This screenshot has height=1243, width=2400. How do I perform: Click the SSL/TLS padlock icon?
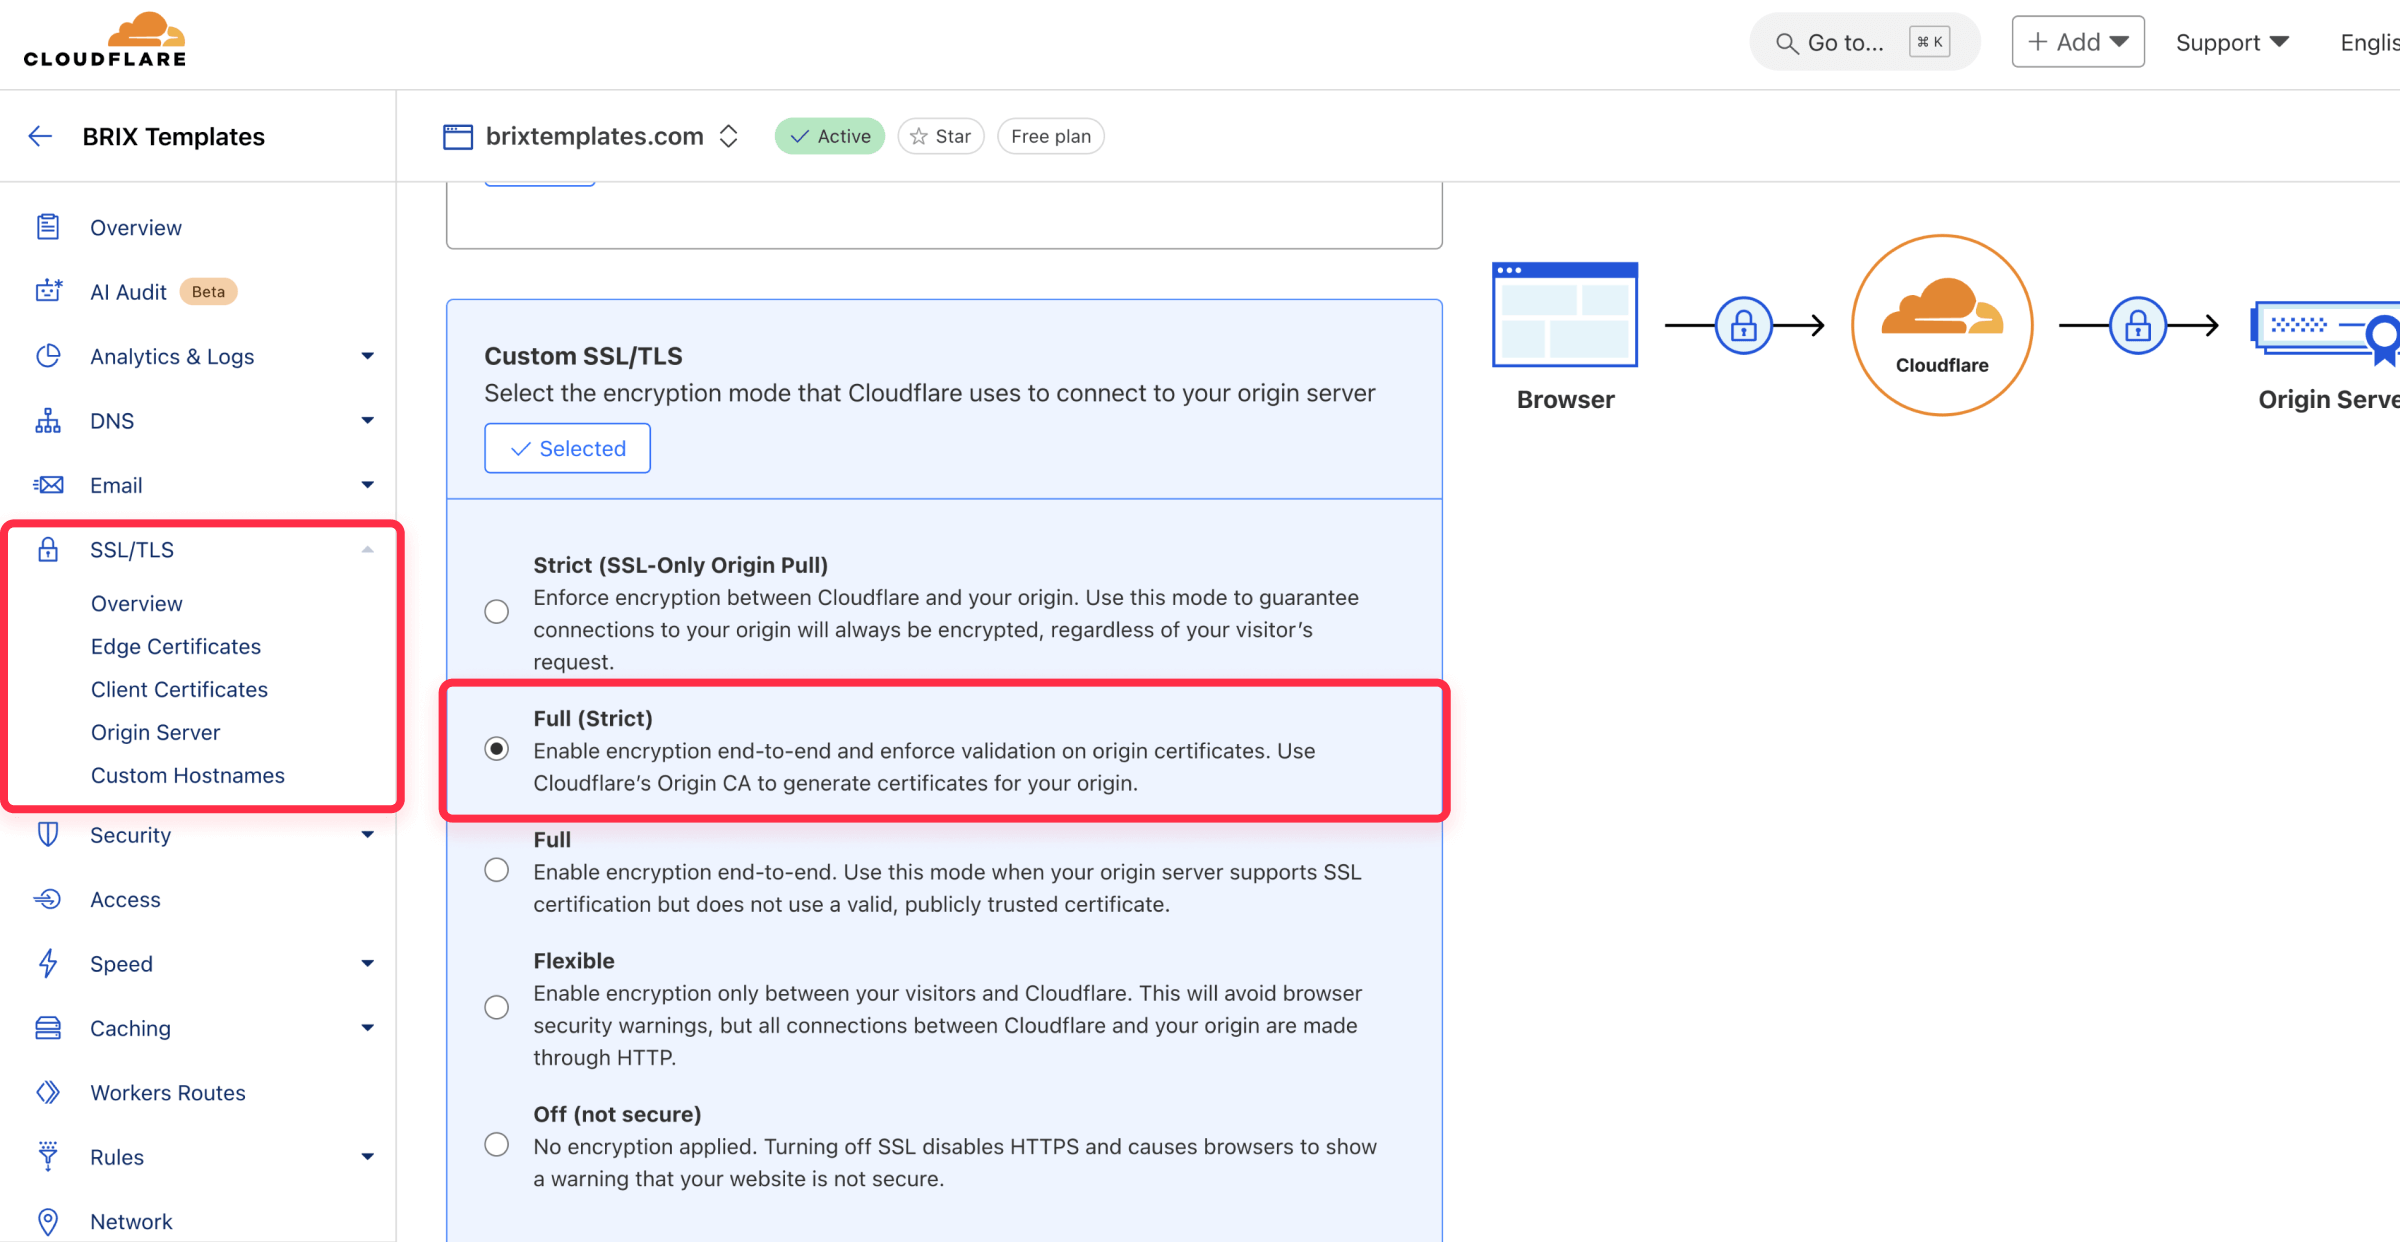point(48,549)
